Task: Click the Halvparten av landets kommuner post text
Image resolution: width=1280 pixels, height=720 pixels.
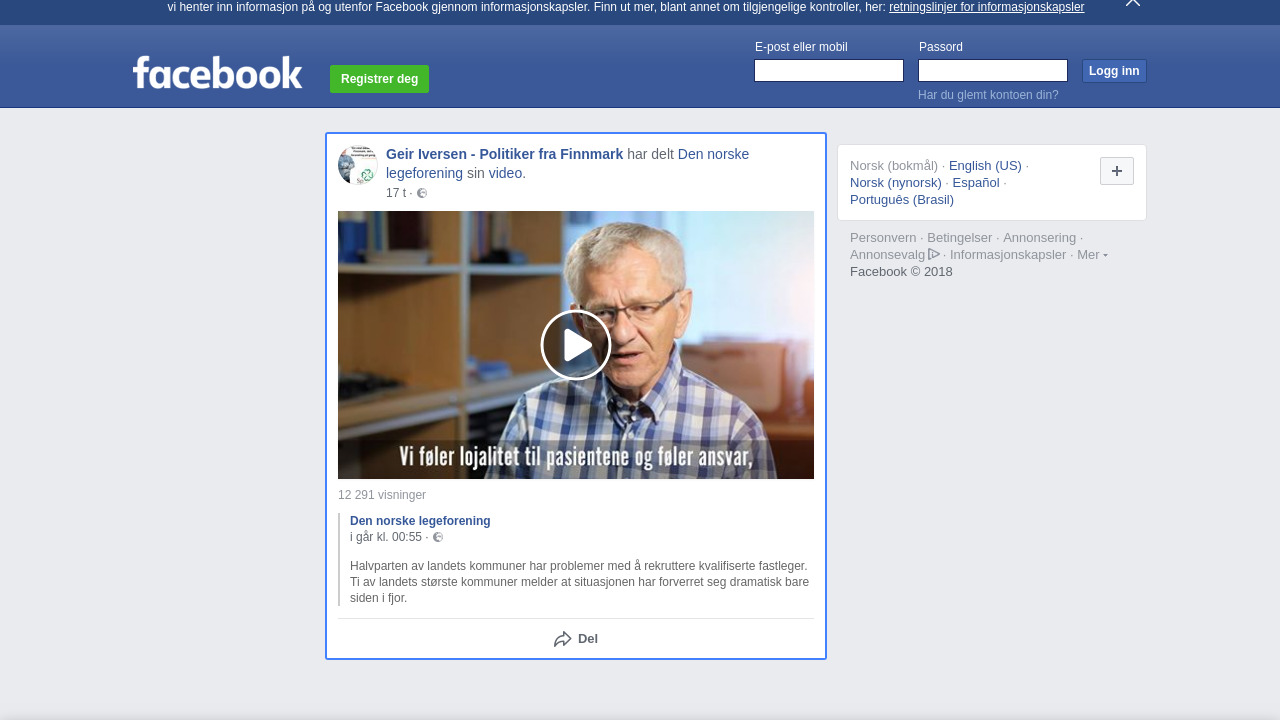Action: click(x=580, y=582)
